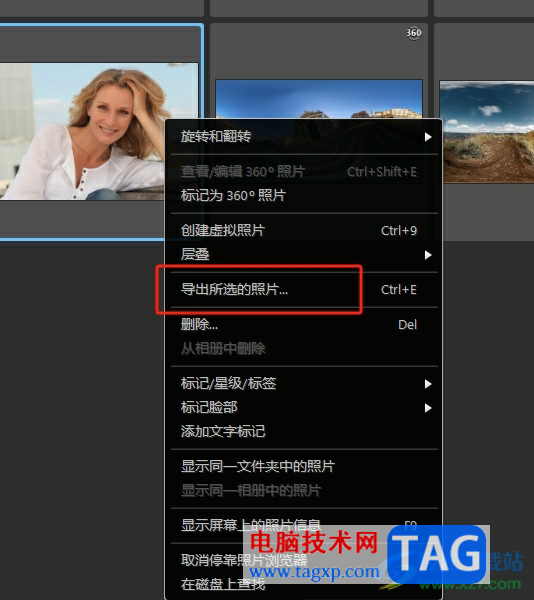Click the 360 badge icon
Image resolution: width=534 pixels, height=600 pixels.
(x=414, y=33)
